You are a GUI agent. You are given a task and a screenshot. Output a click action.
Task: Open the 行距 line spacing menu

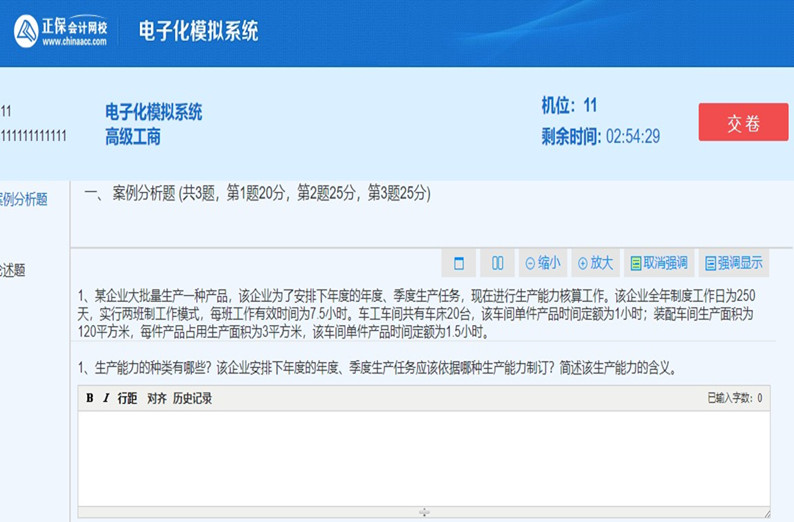[127, 399]
